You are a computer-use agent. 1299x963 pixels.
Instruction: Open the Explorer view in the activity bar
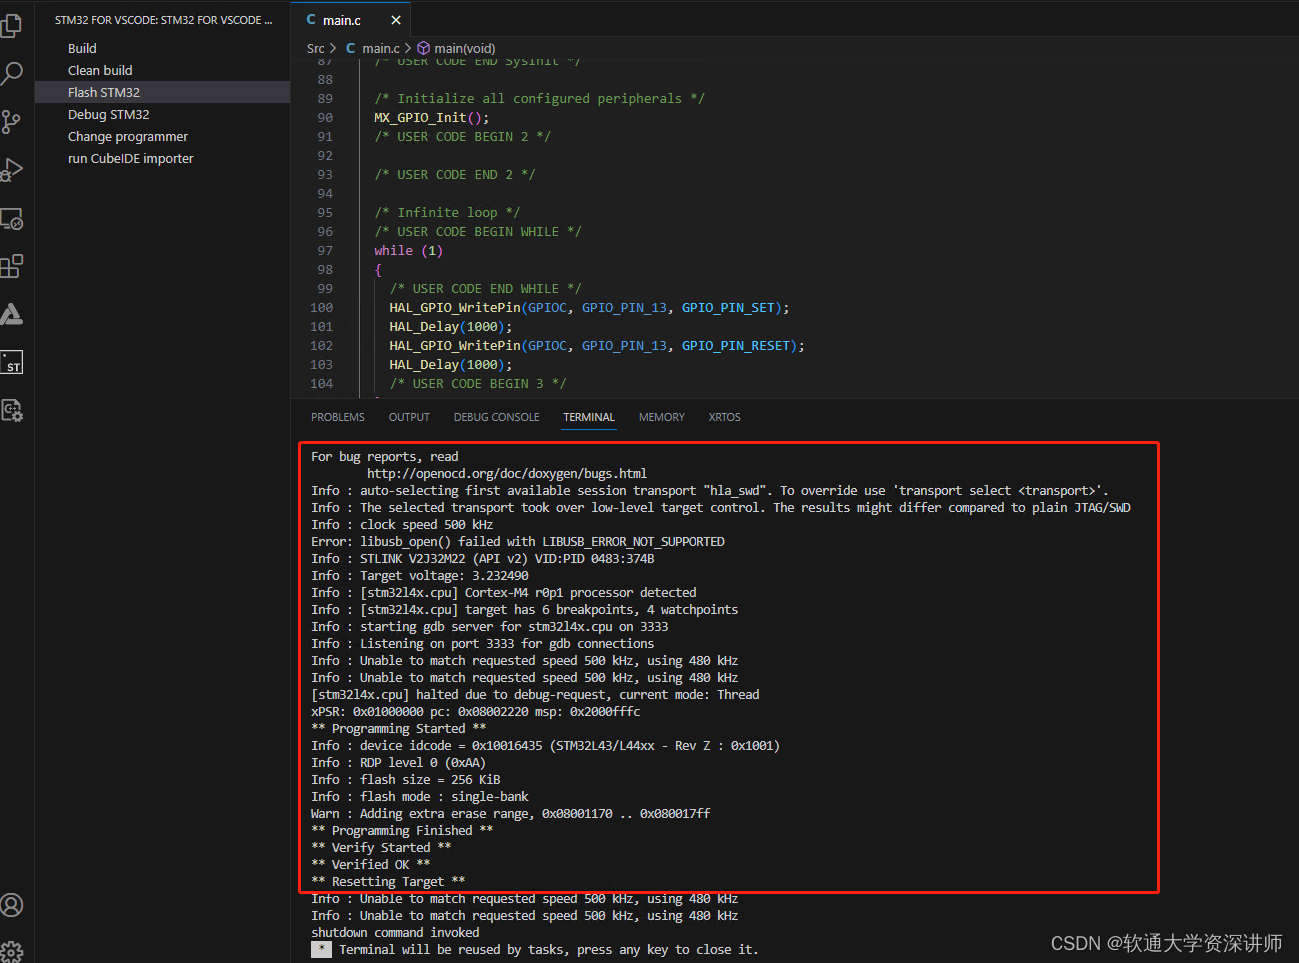tap(12, 24)
